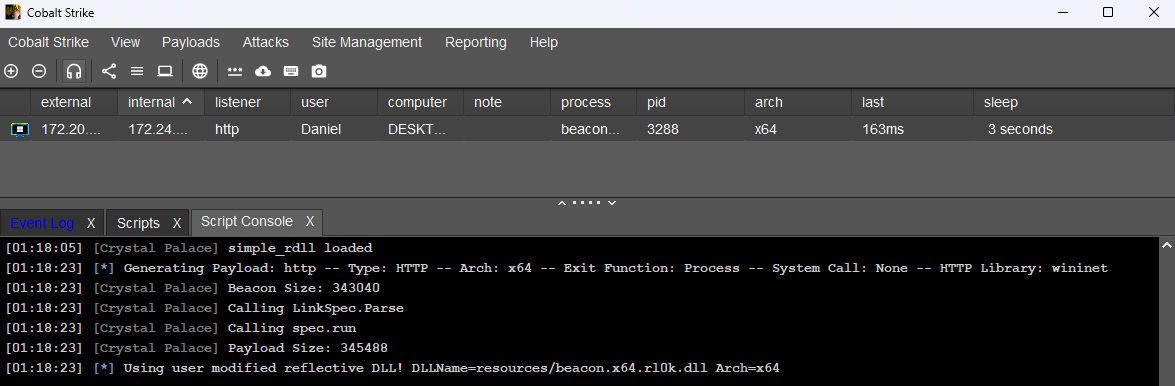Switch to the session table list icon

[x=136, y=71]
